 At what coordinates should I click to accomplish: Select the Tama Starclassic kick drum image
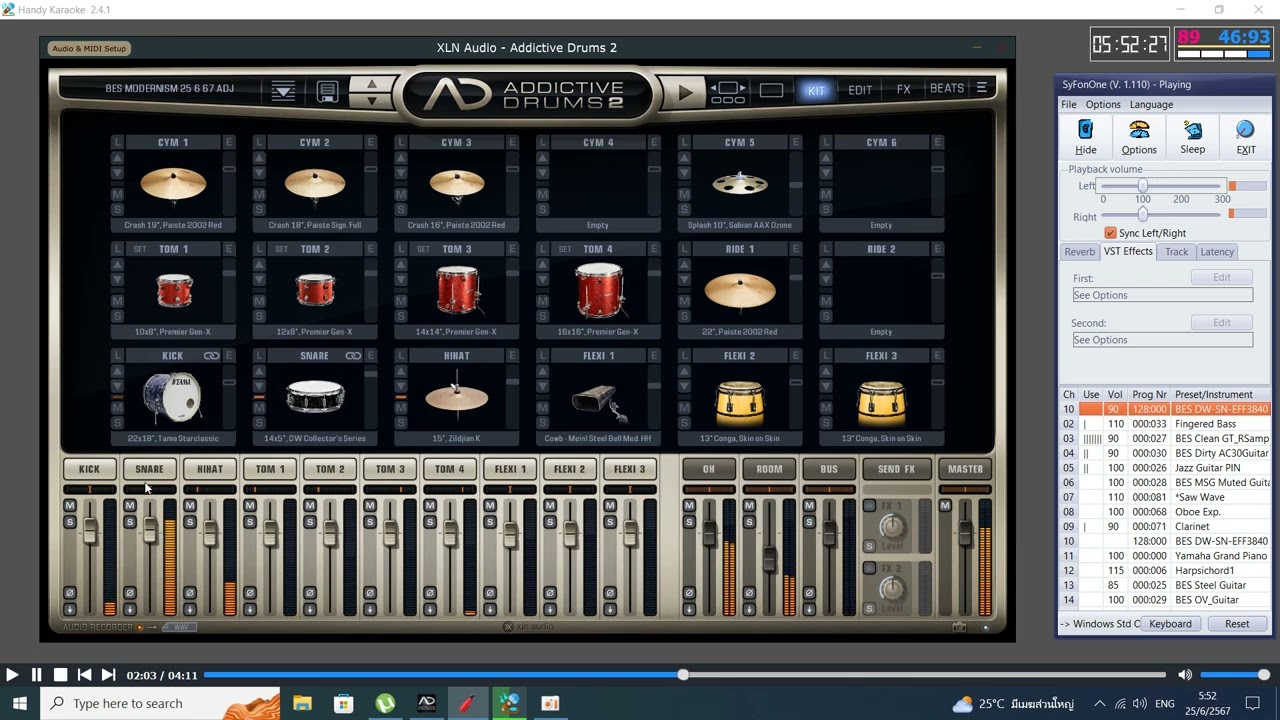pos(173,396)
